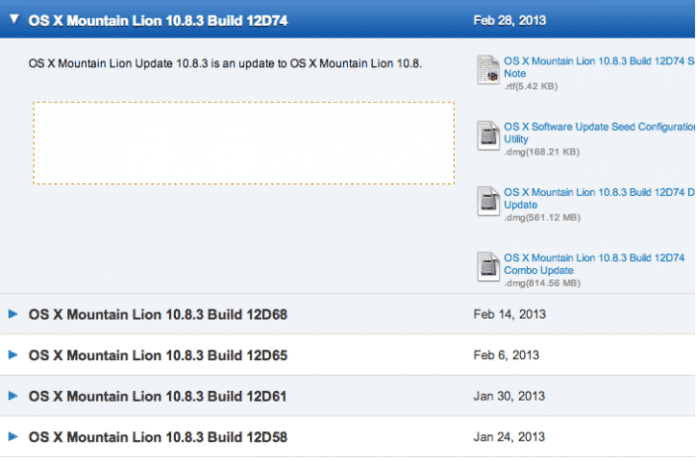Viewport: 696px width, 464px height.
Task: Open the Build 12D74 Seed Note link
Action: 595,67
